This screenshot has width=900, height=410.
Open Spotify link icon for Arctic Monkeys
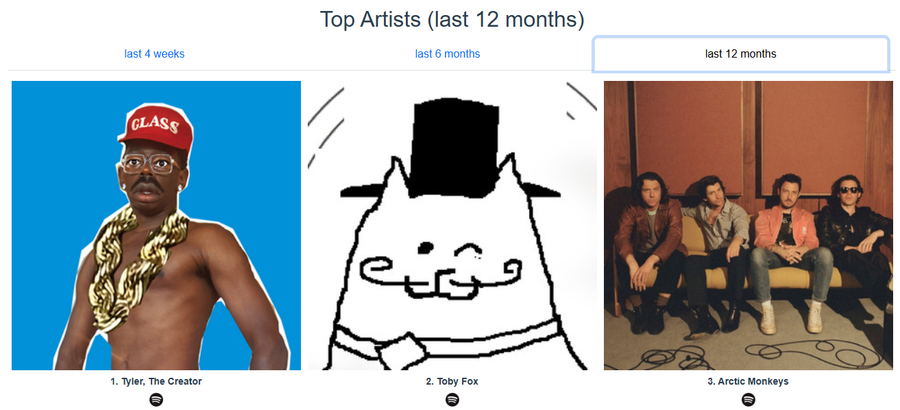click(748, 399)
